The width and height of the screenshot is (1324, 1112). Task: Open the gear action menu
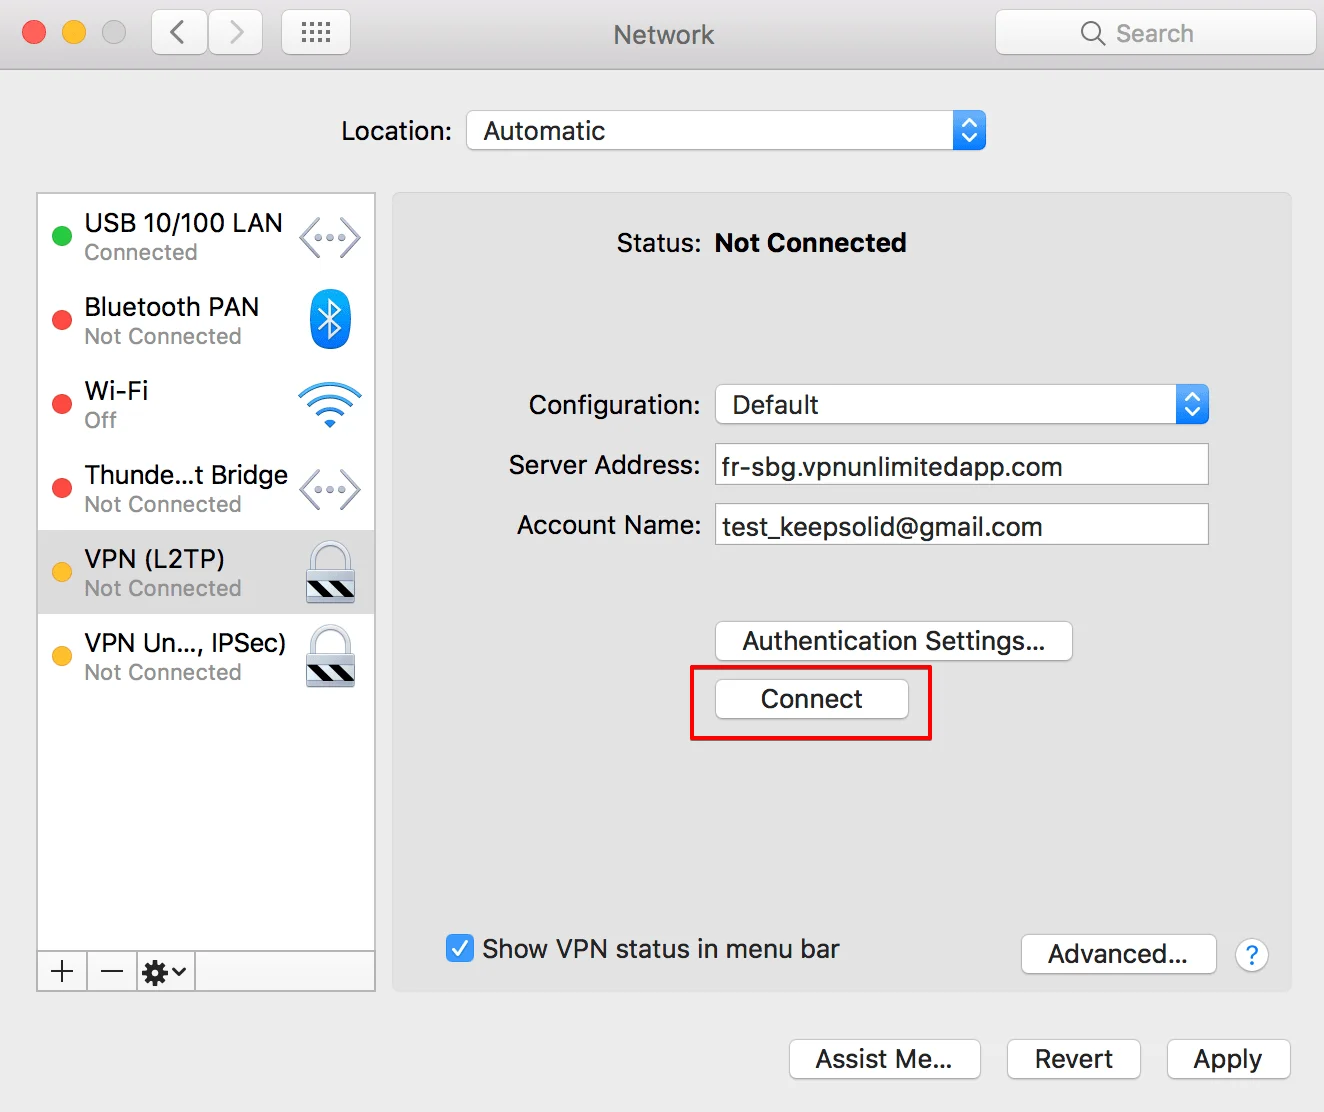(x=165, y=971)
